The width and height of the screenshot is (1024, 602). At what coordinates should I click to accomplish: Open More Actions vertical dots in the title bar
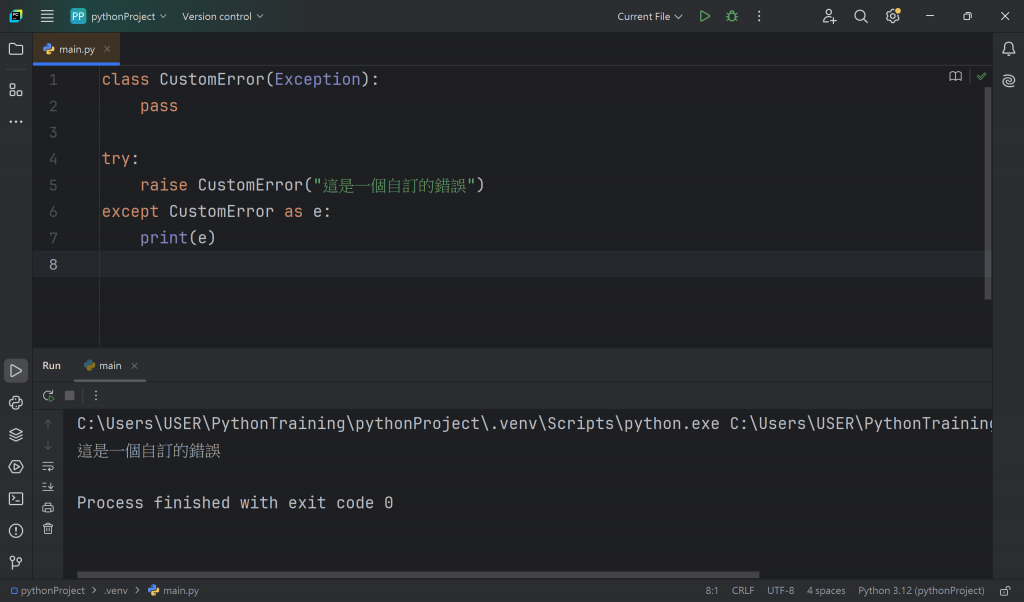(759, 16)
